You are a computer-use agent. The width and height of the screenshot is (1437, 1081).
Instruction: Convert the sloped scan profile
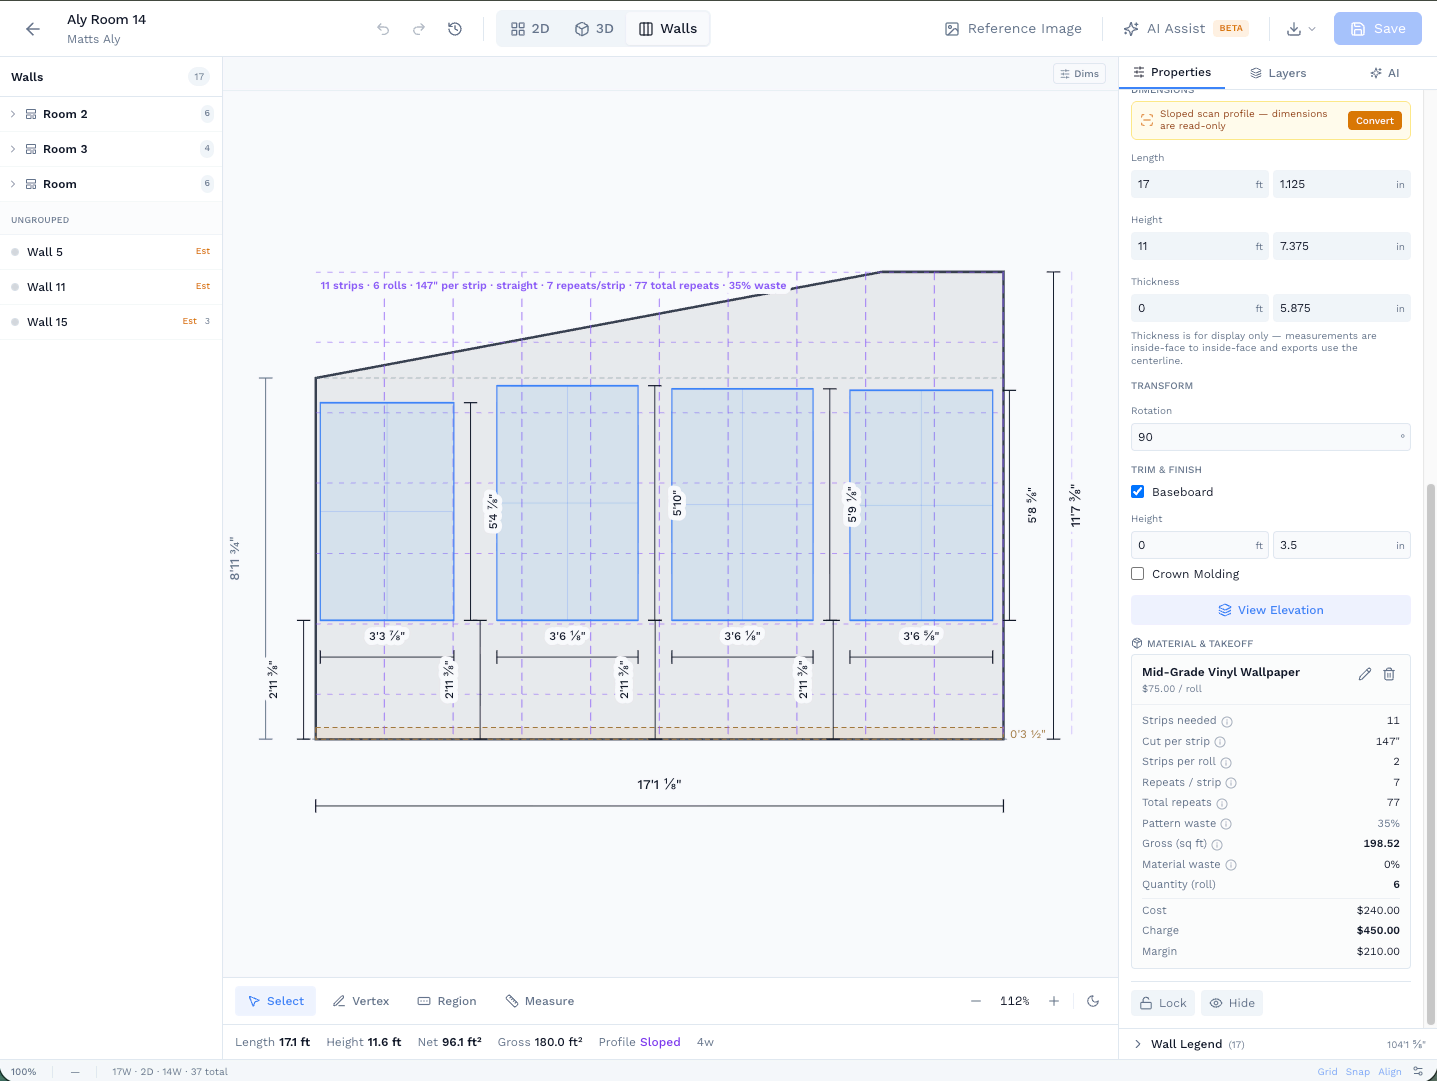(x=1375, y=121)
